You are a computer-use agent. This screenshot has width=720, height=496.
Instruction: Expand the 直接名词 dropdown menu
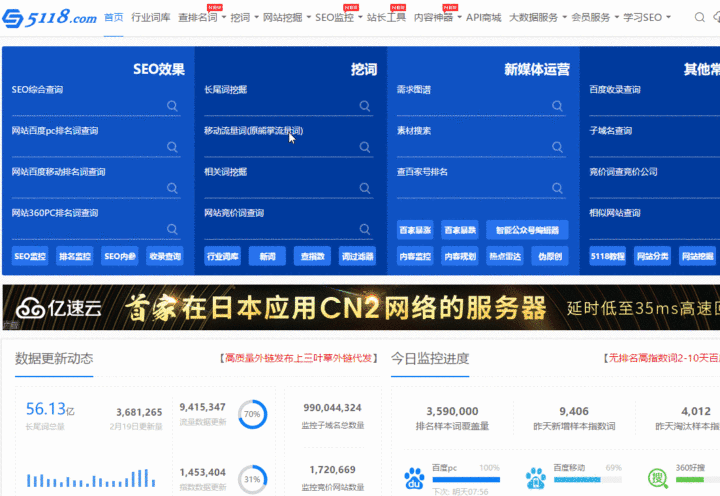(201, 18)
